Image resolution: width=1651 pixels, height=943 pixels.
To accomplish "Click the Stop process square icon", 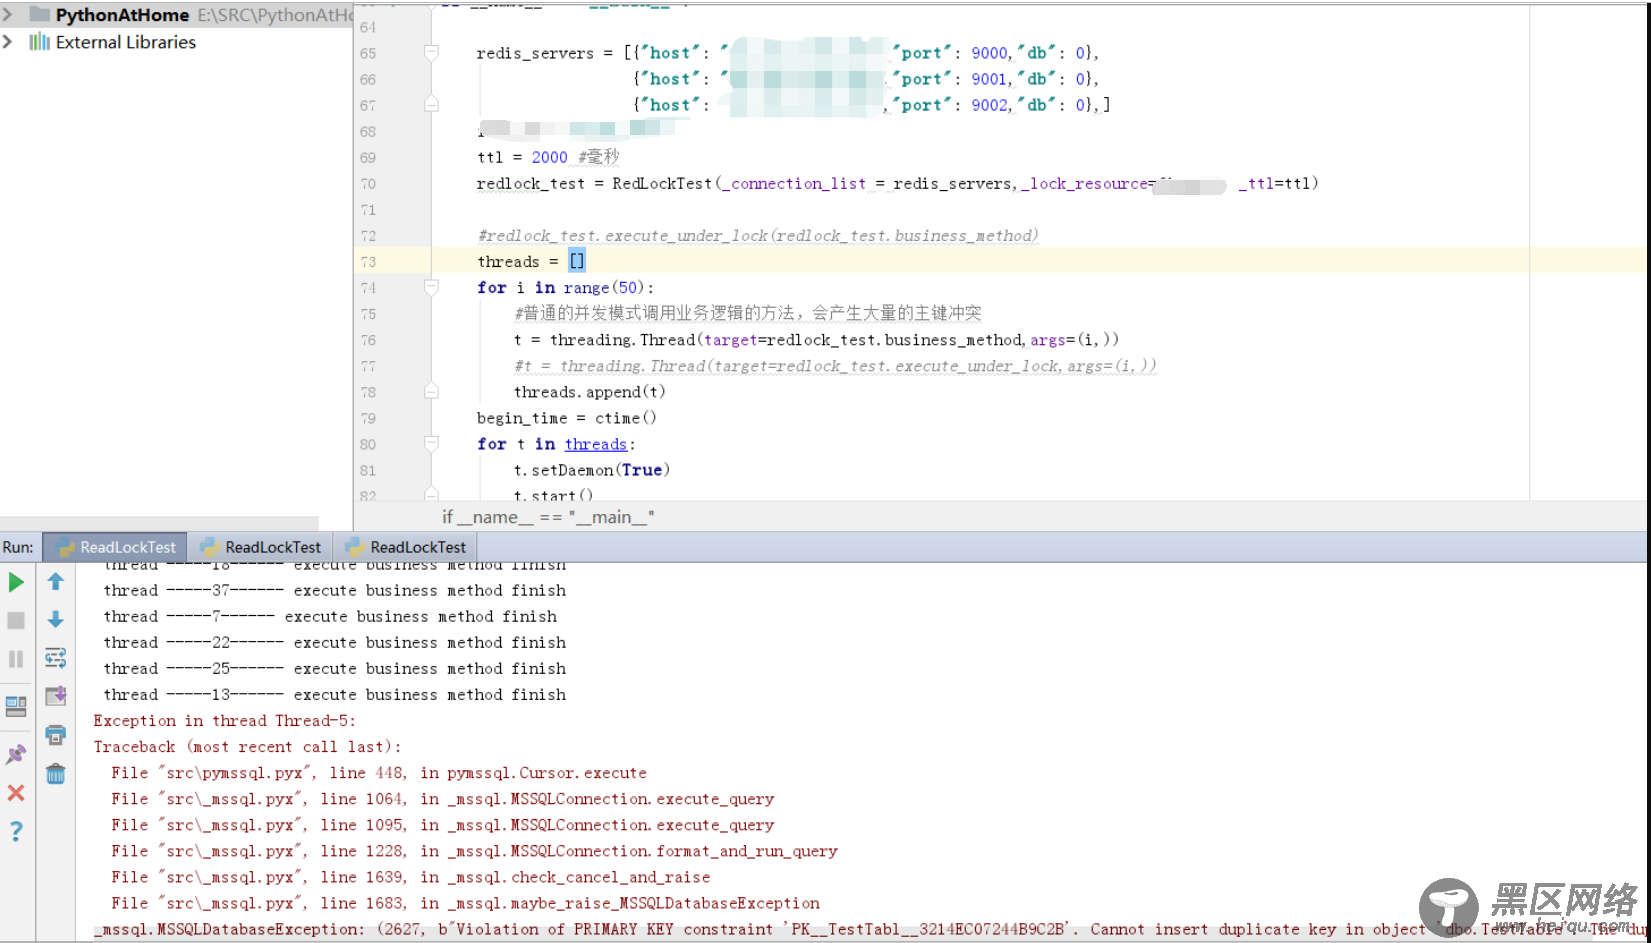I will tap(16, 620).
